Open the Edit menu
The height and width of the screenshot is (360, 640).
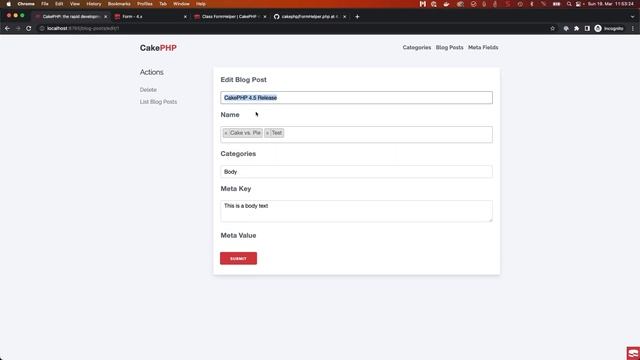(59, 4)
